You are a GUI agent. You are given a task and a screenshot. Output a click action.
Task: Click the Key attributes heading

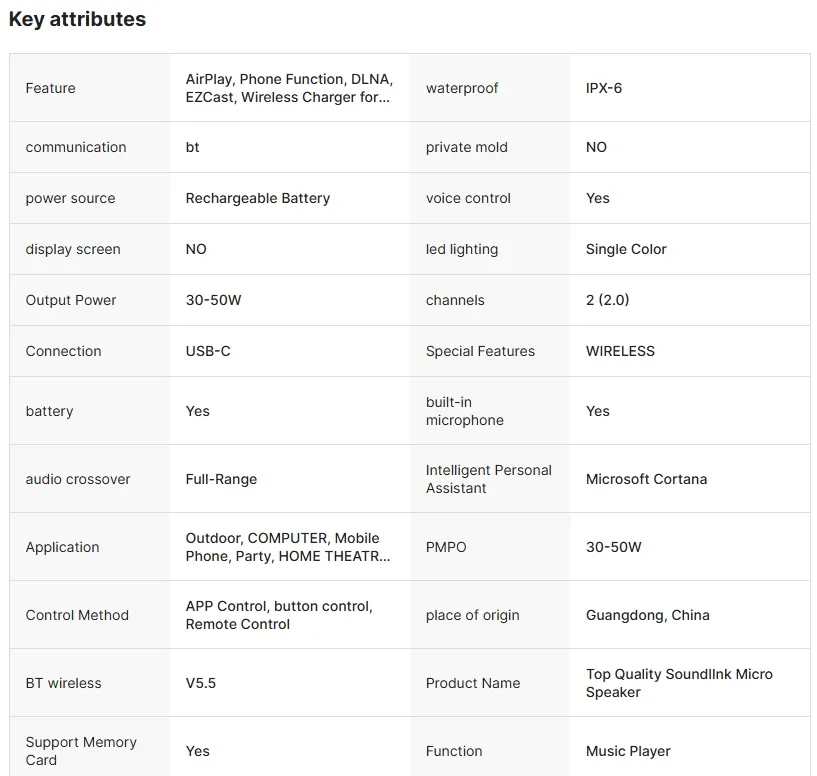pyautogui.click(x=77, y=19)
